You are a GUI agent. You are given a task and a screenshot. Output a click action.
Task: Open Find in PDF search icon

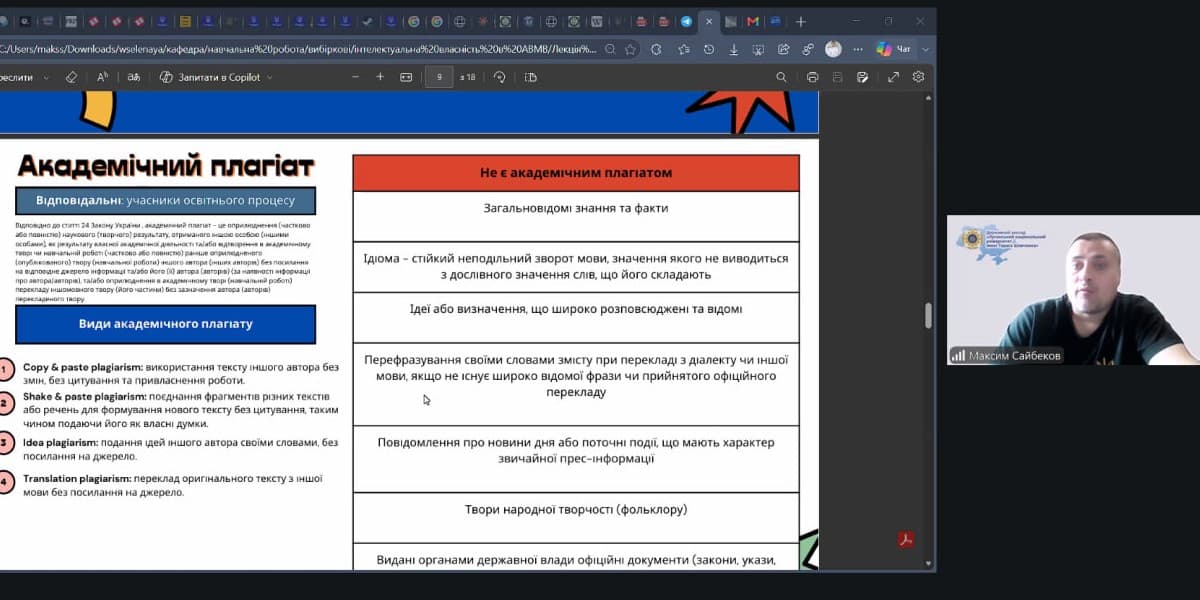click(x=782, y=77)
